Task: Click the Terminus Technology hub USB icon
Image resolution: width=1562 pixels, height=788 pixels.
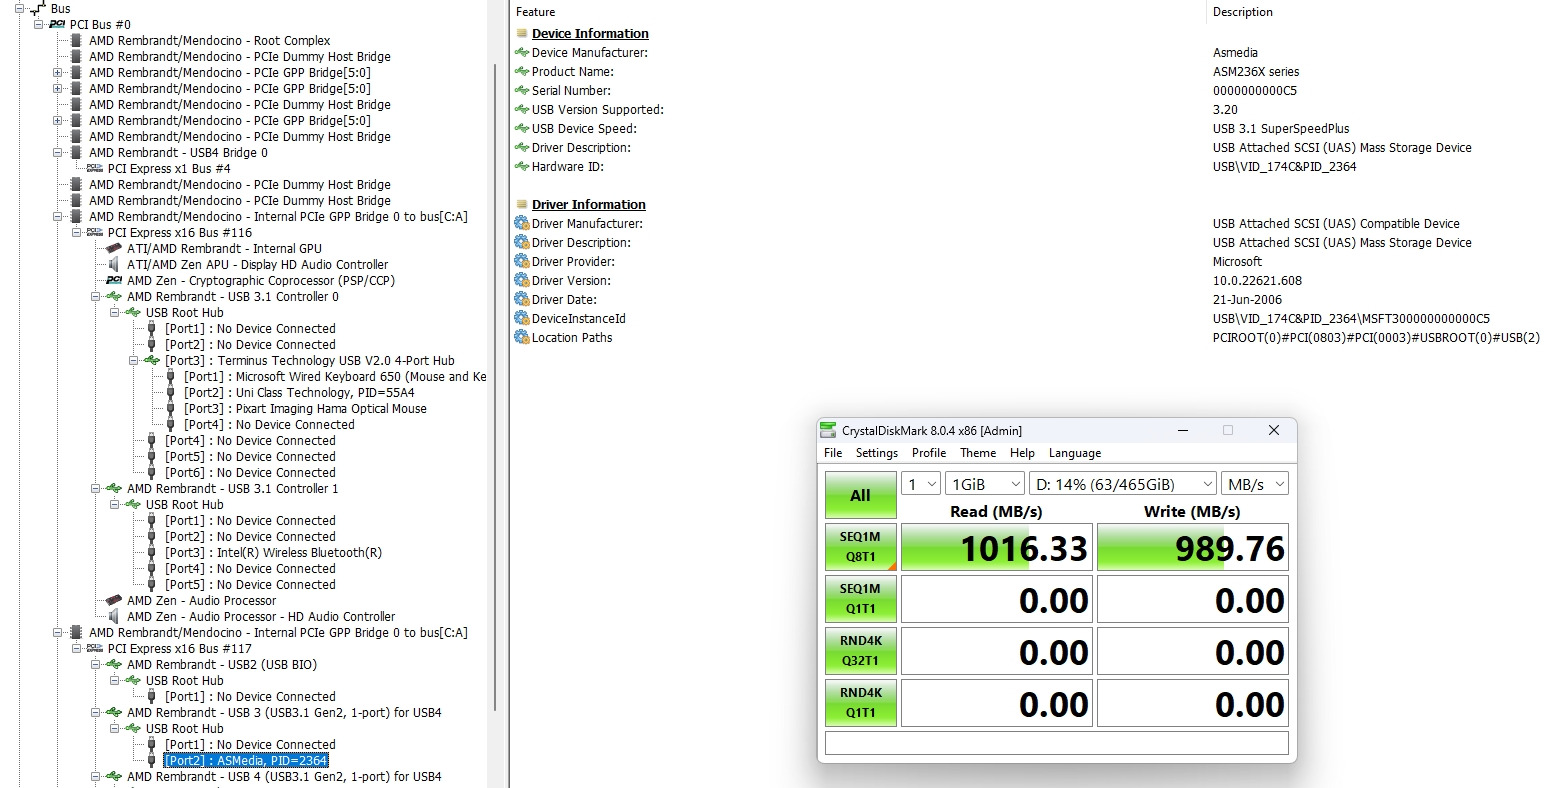Action: pos(152,360)
